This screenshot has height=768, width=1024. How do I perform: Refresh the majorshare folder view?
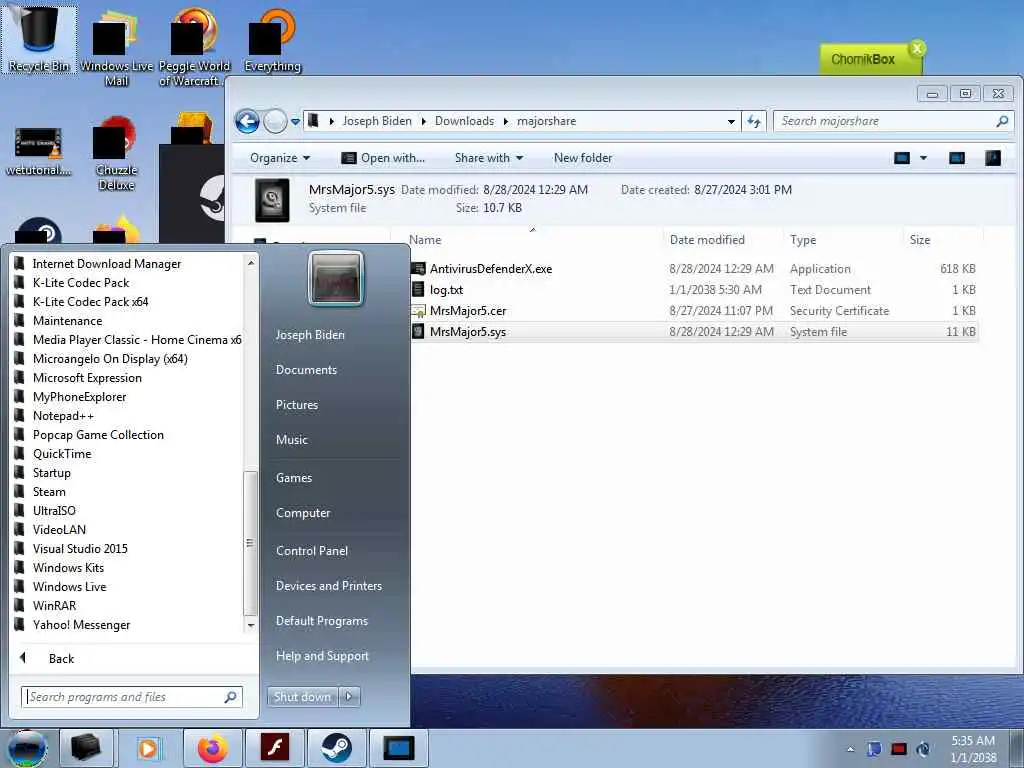(x=754, y=121)
